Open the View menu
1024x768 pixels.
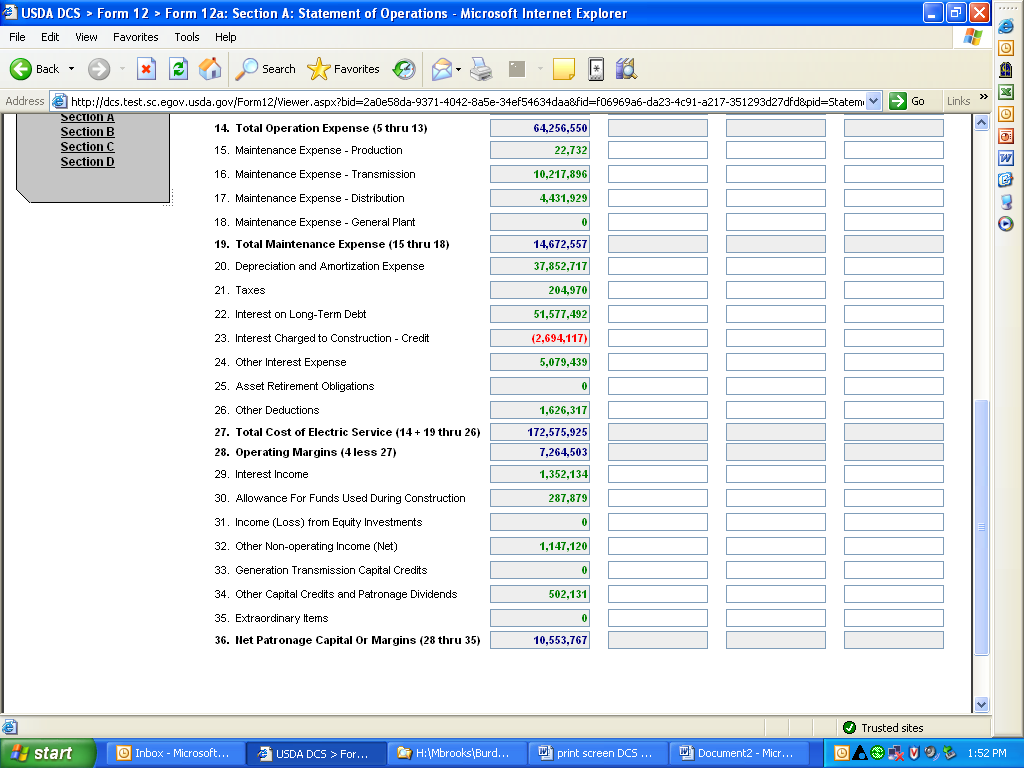[x=87, y=37]
